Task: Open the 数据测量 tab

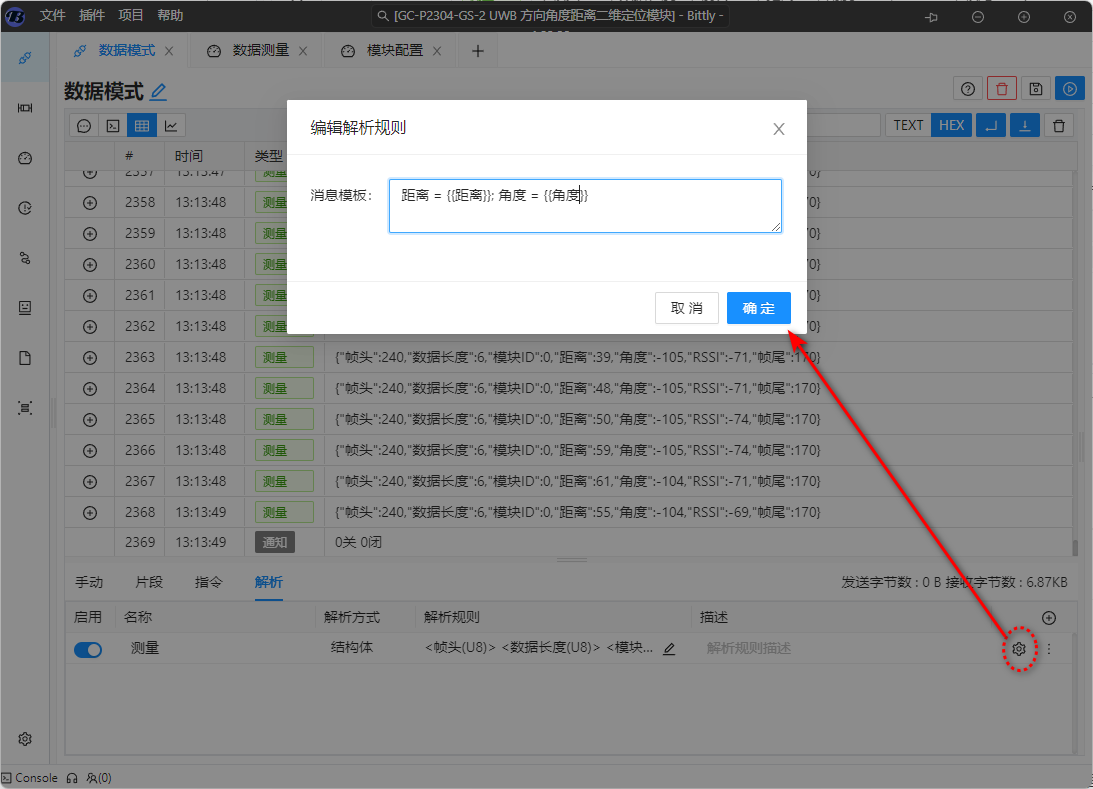Action: click(x=260, y=51)
